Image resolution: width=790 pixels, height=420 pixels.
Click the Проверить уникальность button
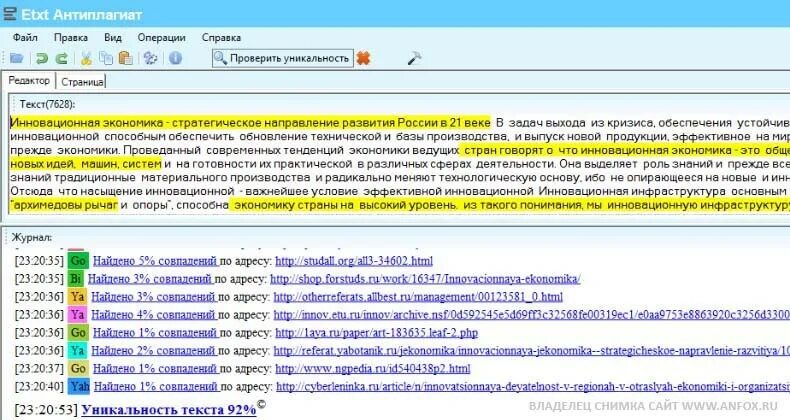coord(283,58)
